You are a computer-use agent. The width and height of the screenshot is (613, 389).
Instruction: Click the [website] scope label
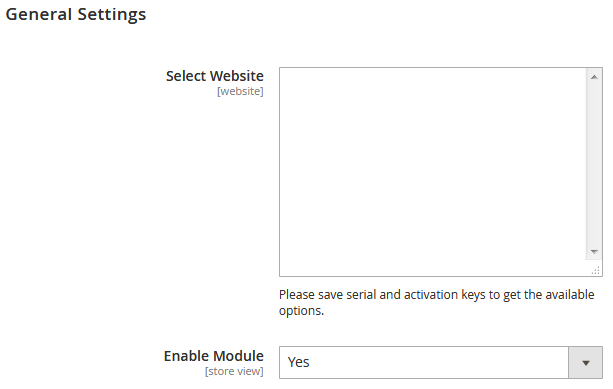(240, 91)
